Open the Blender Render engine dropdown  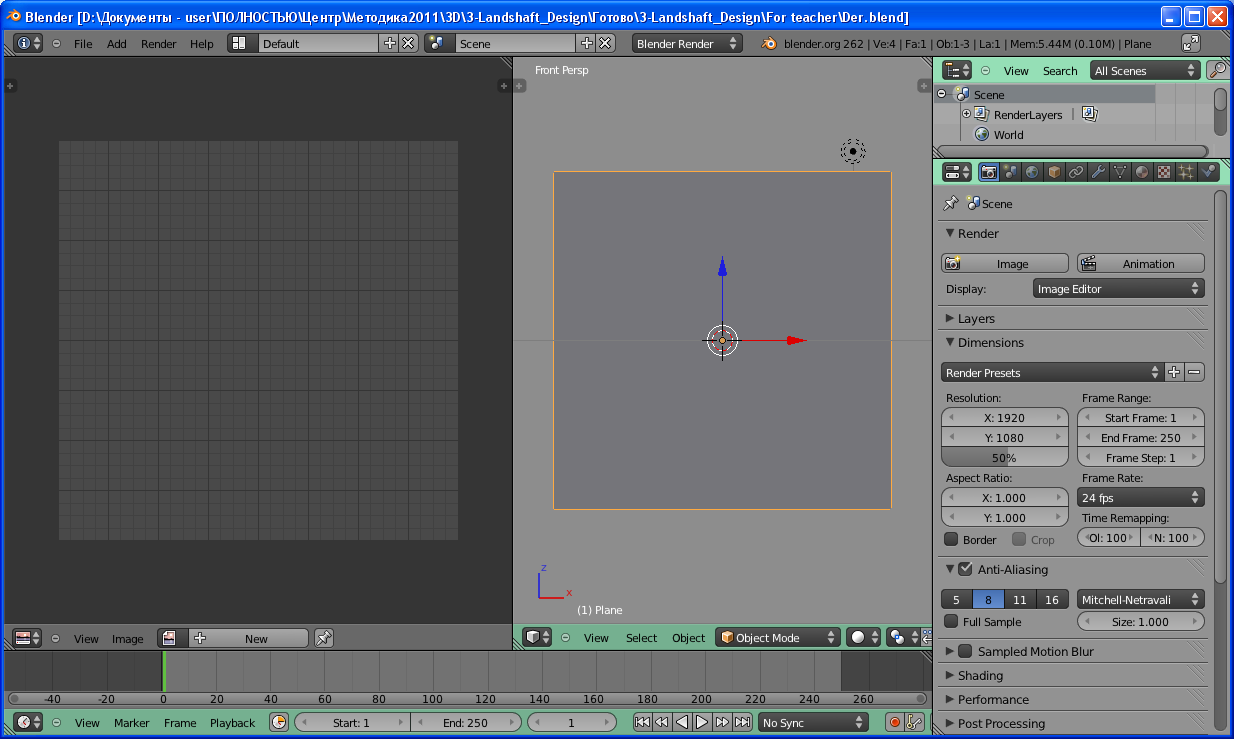687,43
